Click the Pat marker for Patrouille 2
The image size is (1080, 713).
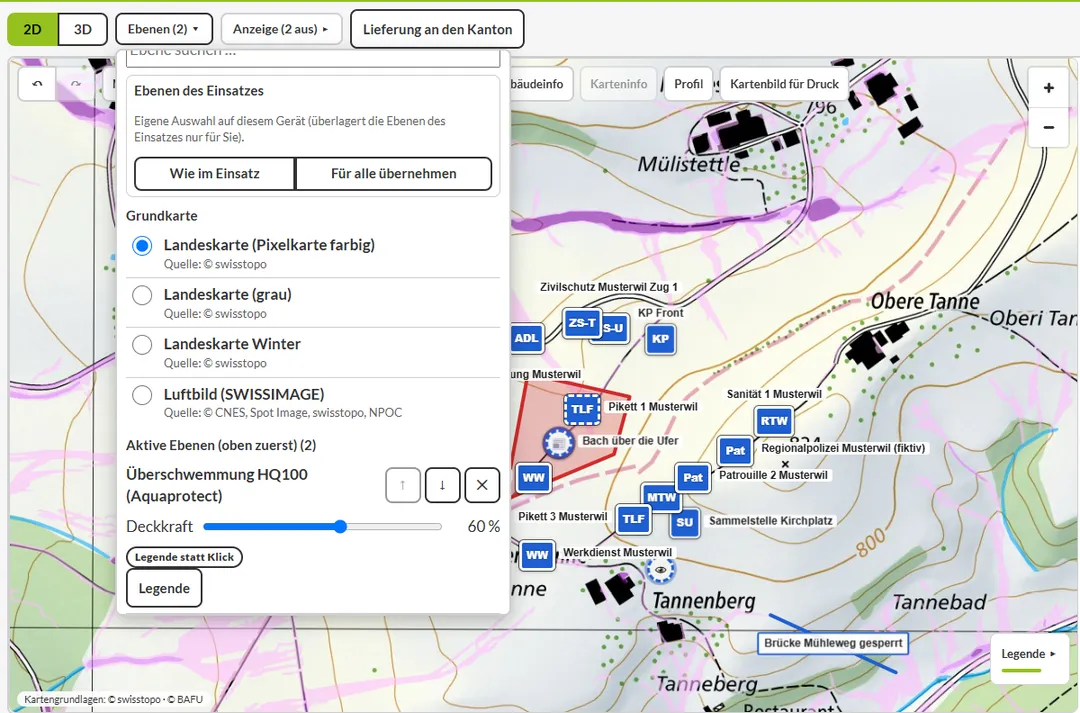coord(693,477)
